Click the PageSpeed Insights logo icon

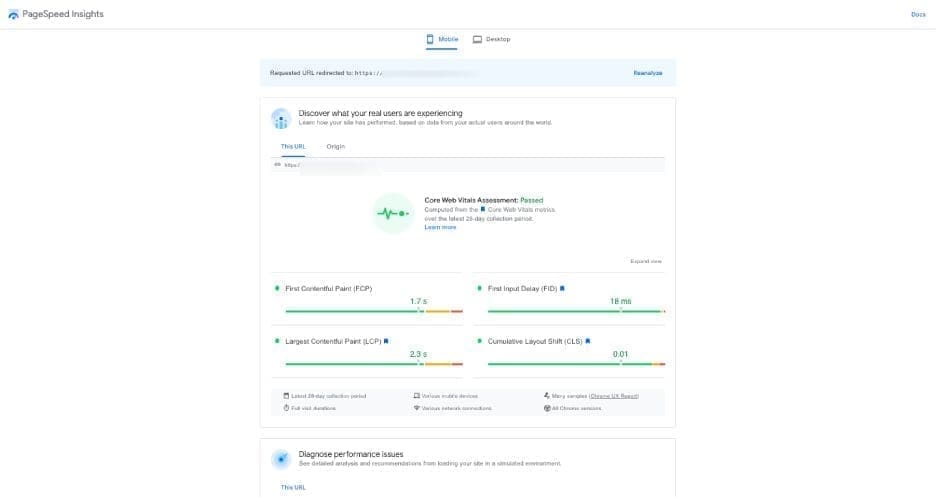coord(12,14)
